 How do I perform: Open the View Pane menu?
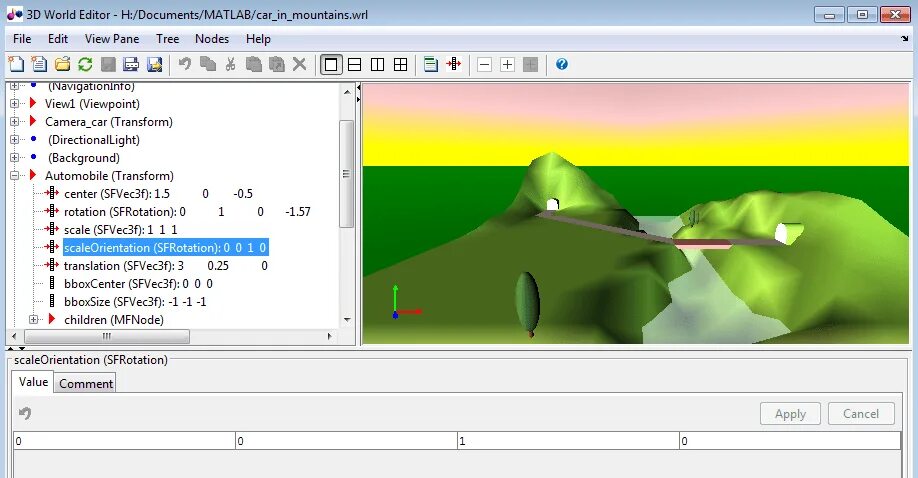pyautogui.click(x=112, y=39)
